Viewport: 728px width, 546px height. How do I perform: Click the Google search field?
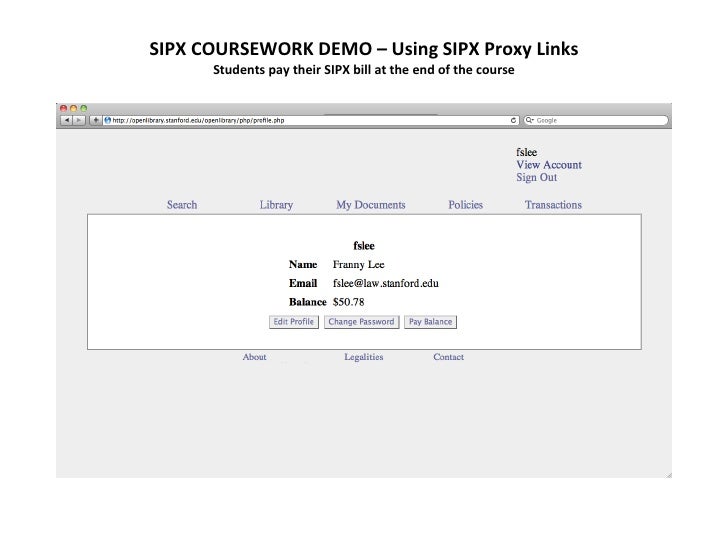pos(596,120)
